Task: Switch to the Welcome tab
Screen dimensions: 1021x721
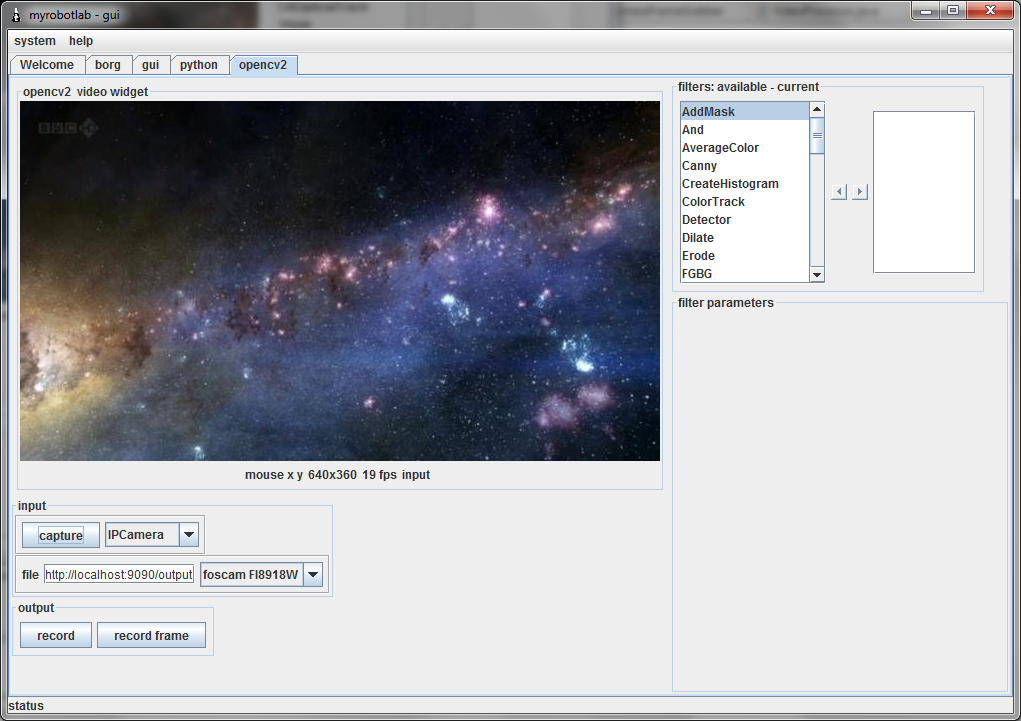Action: point(47,64)
